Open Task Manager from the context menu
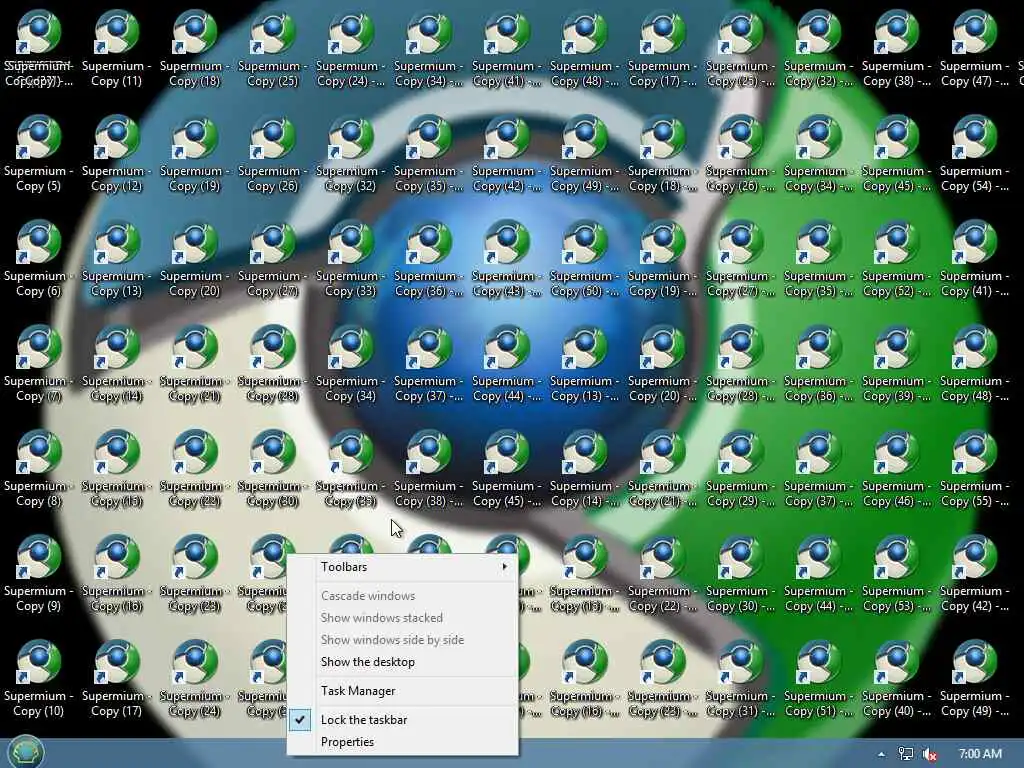Screen dimensions: 1024x768 coord(402,691)
